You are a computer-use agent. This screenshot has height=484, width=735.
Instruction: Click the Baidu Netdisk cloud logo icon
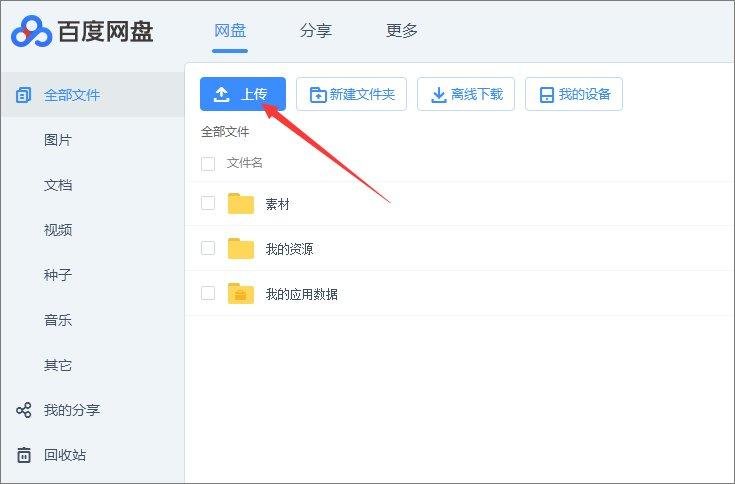pos(30,32)
